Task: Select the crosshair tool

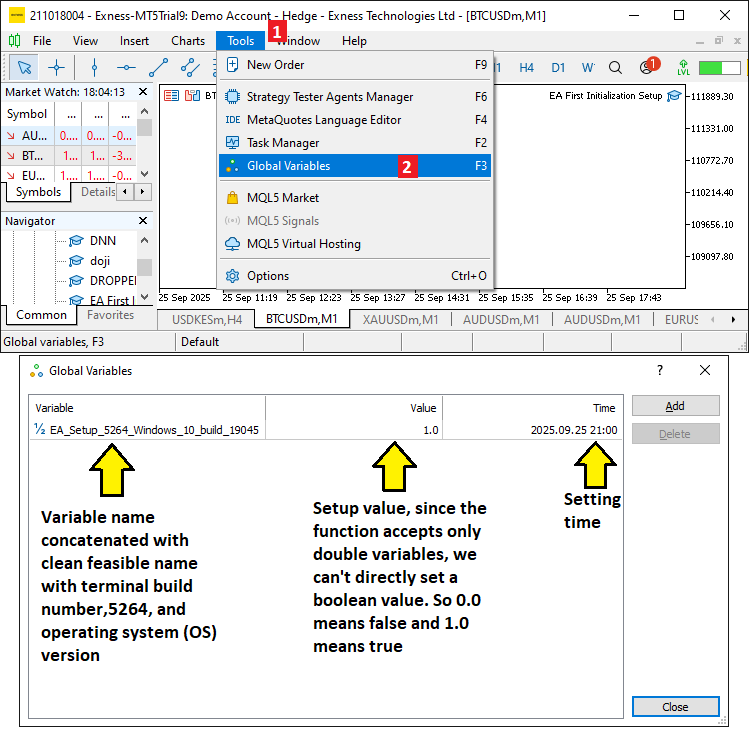Action: coord(56,67)
